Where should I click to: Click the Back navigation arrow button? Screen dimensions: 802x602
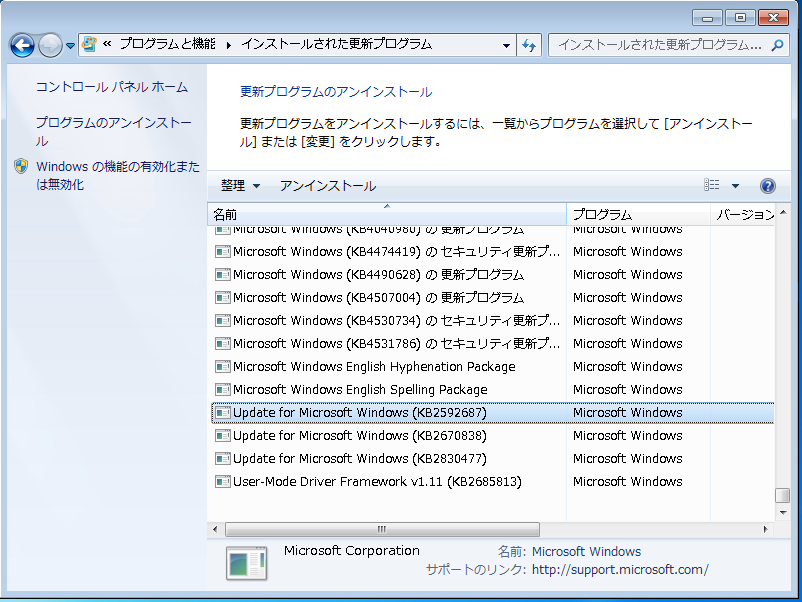click(23, 45)
